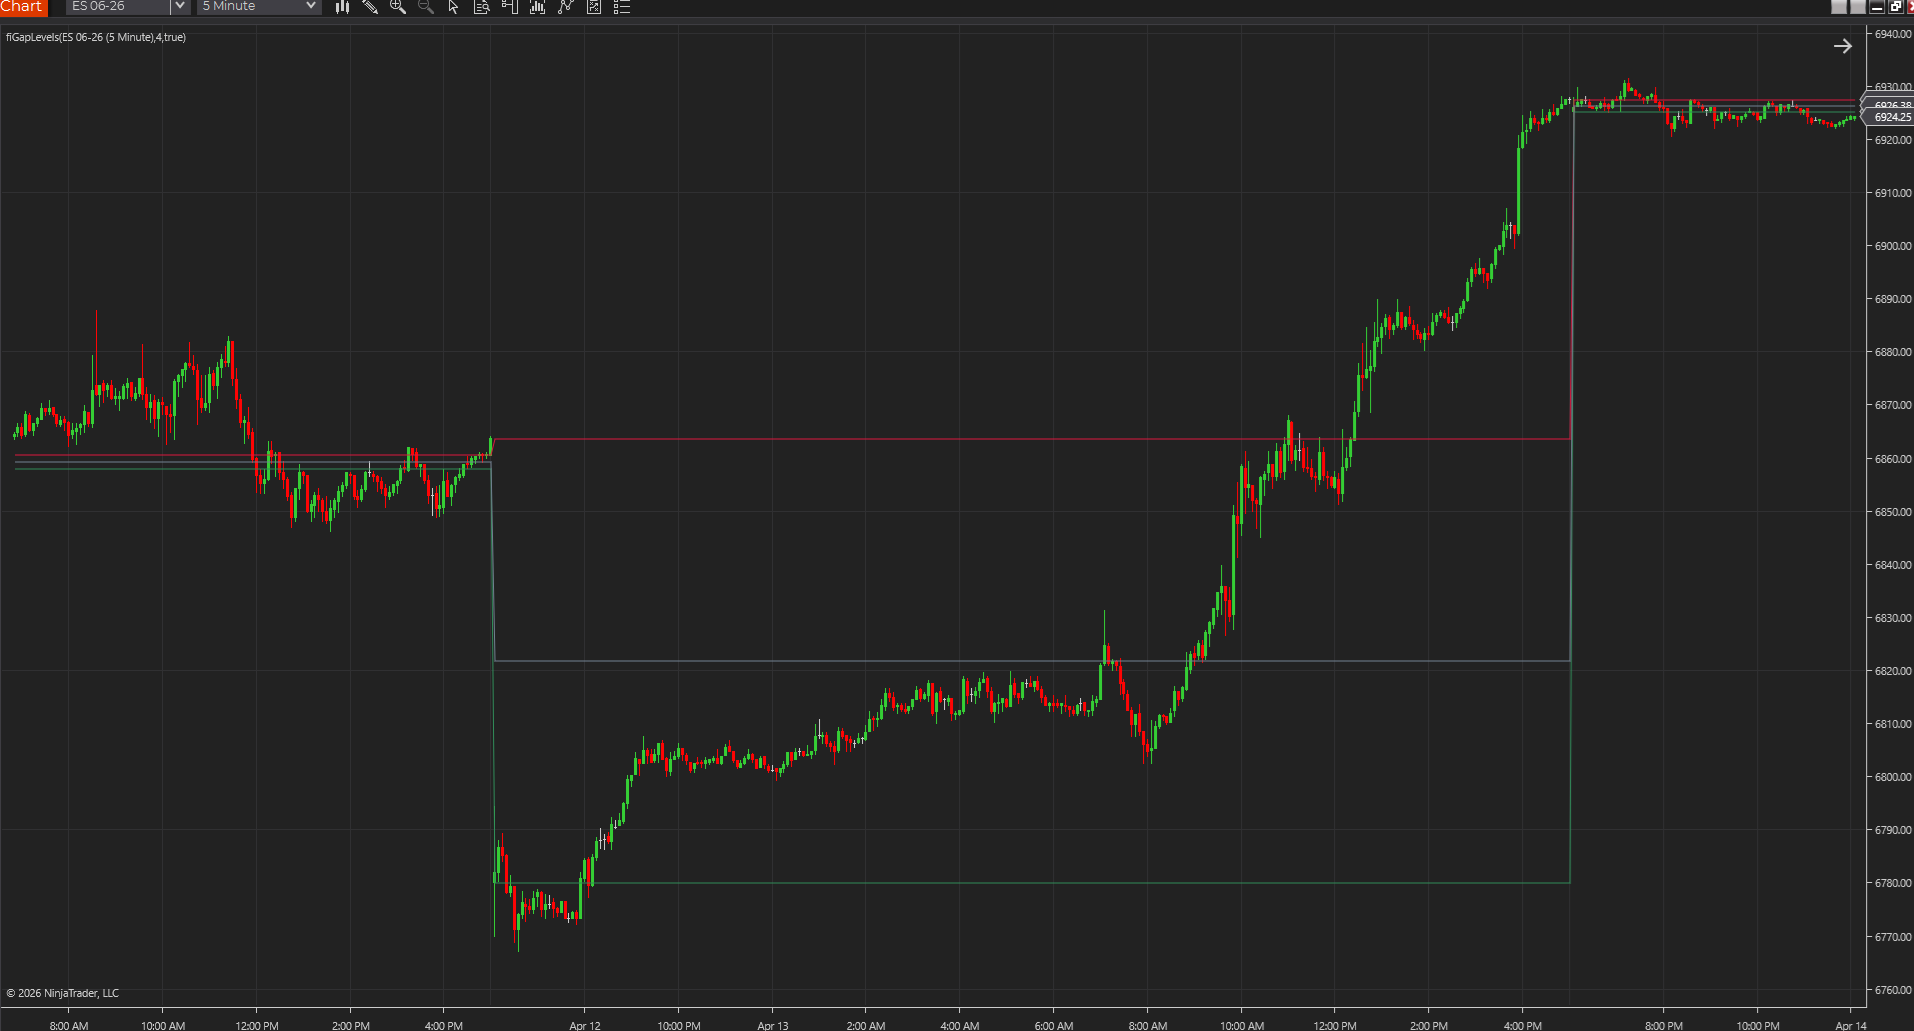Click the fiGapLevels indicator label

(96, 37)
